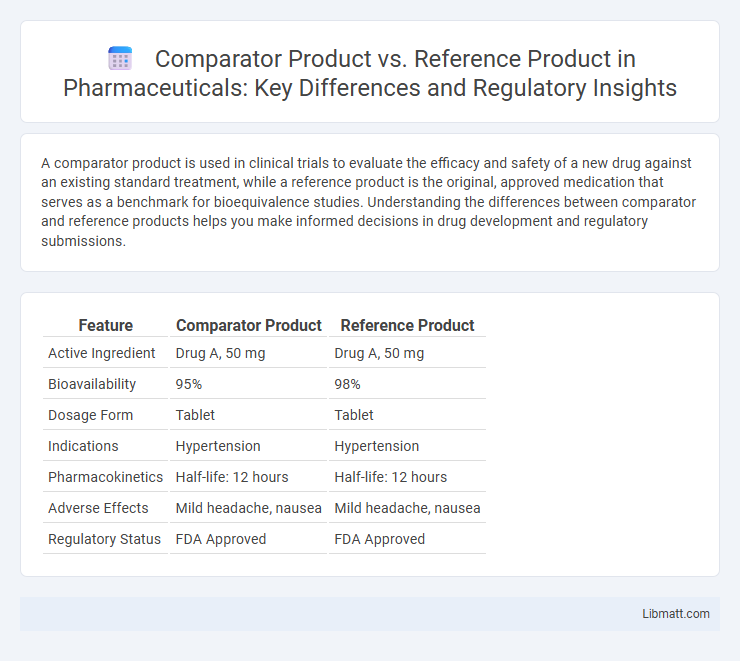Click 'Drug A, 50 mg' in Reference column
Image resolution: width=740 pixels, height=661 pixels.
click(x=379, y=353)
